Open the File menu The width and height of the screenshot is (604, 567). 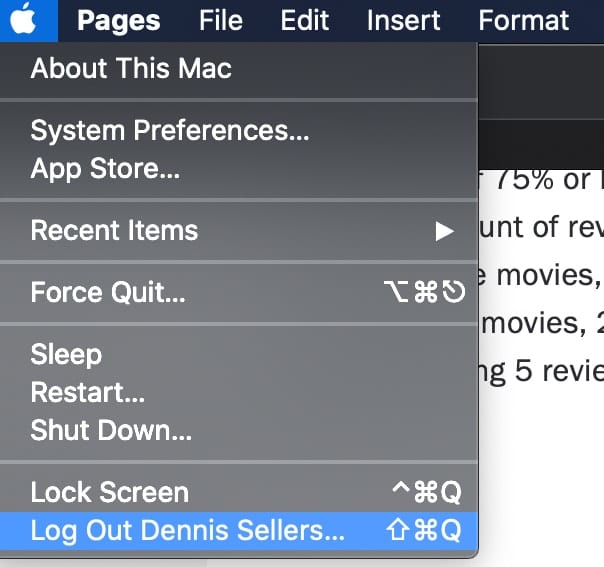tap(220, 20)
